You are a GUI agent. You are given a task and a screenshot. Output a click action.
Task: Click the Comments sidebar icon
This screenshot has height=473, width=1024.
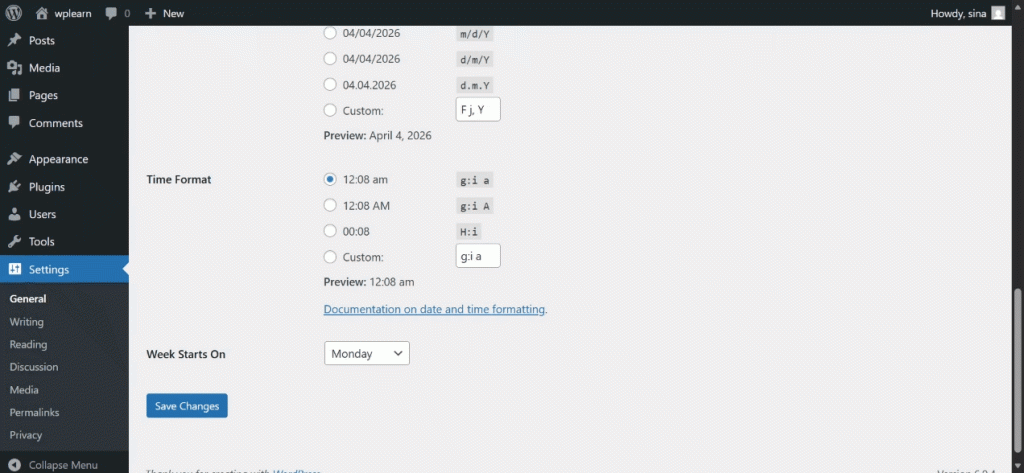[14, 123]
